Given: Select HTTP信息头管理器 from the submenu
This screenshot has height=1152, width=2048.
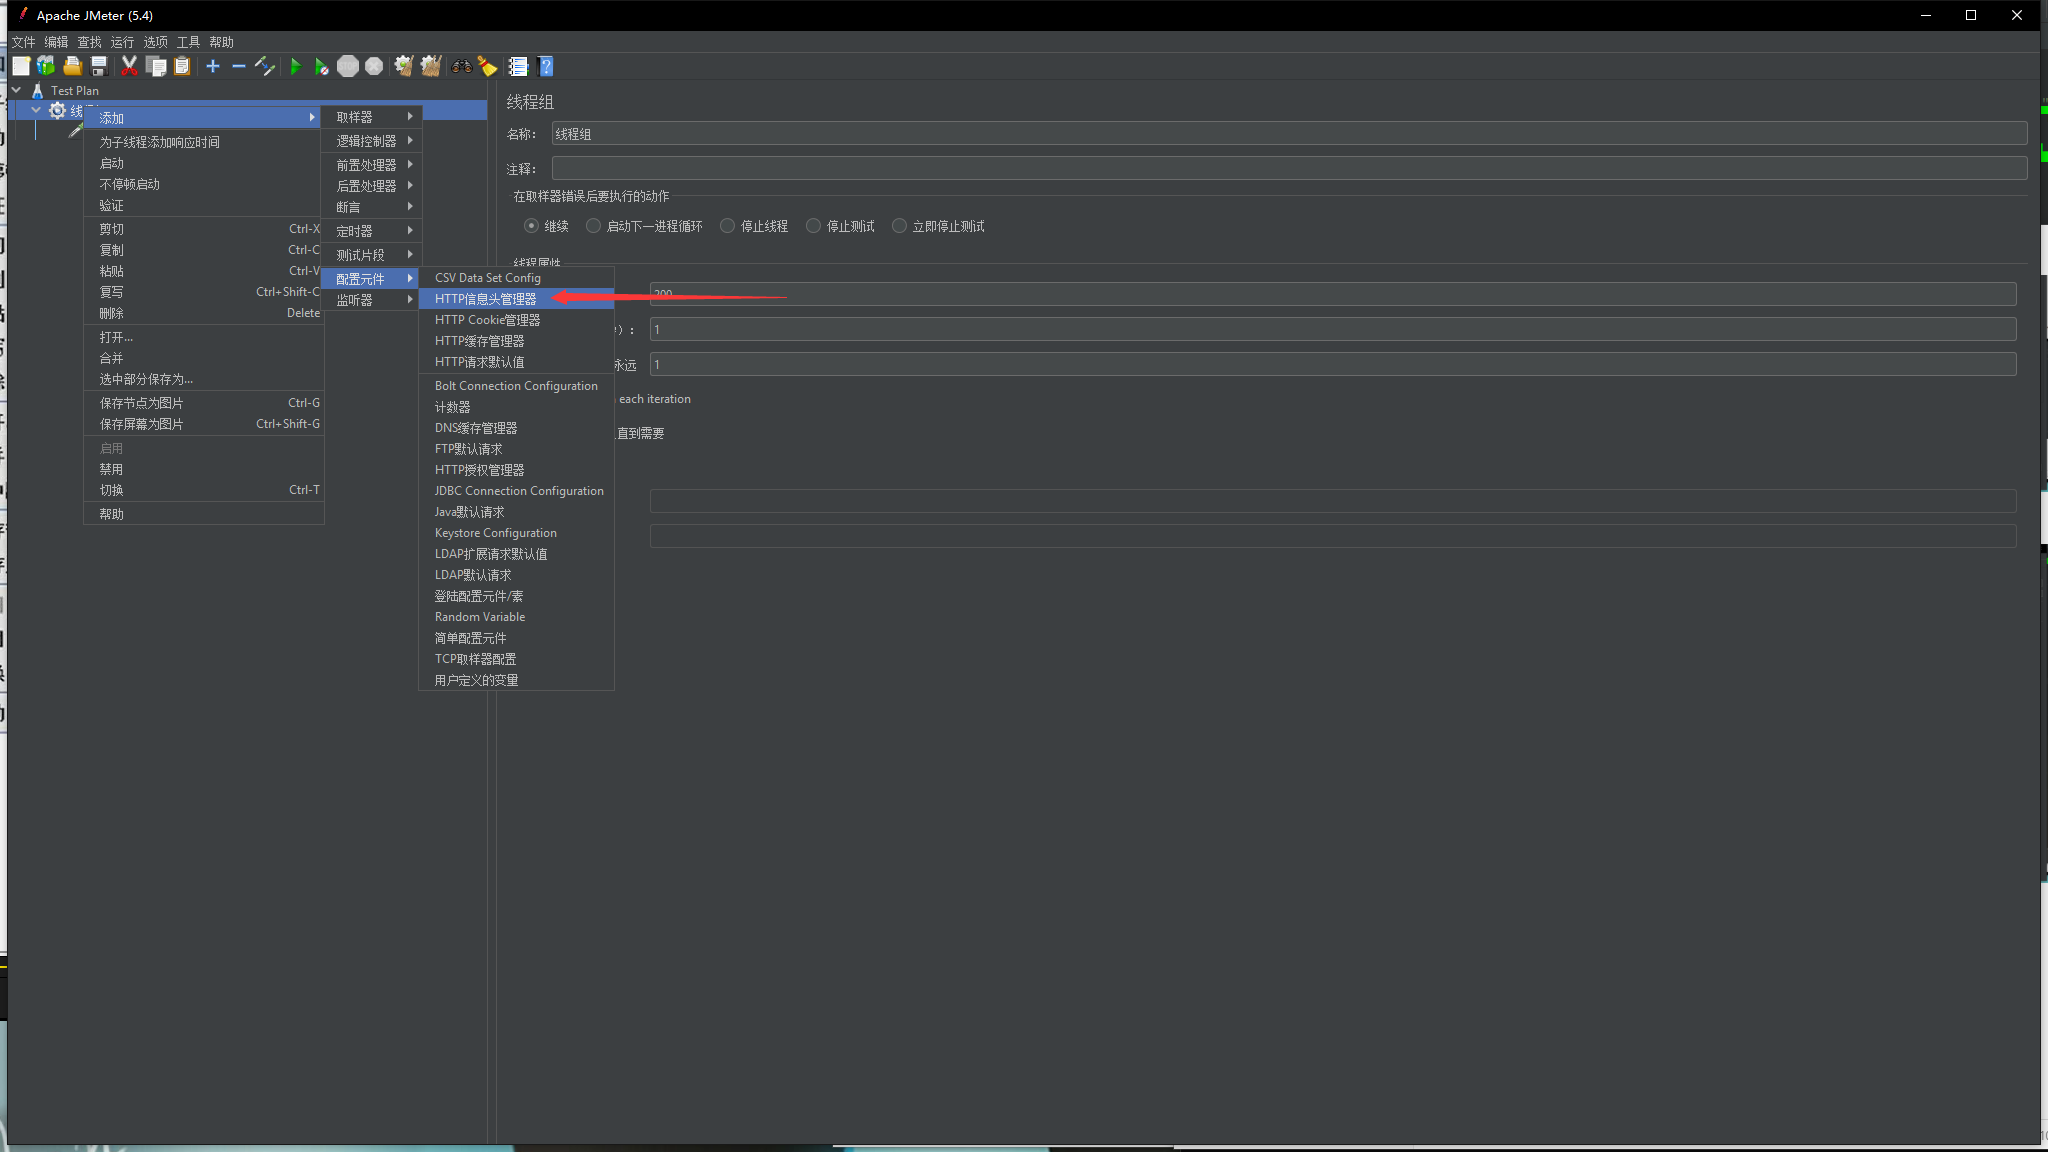Looking at the screenshot, I should click(485, 299).
